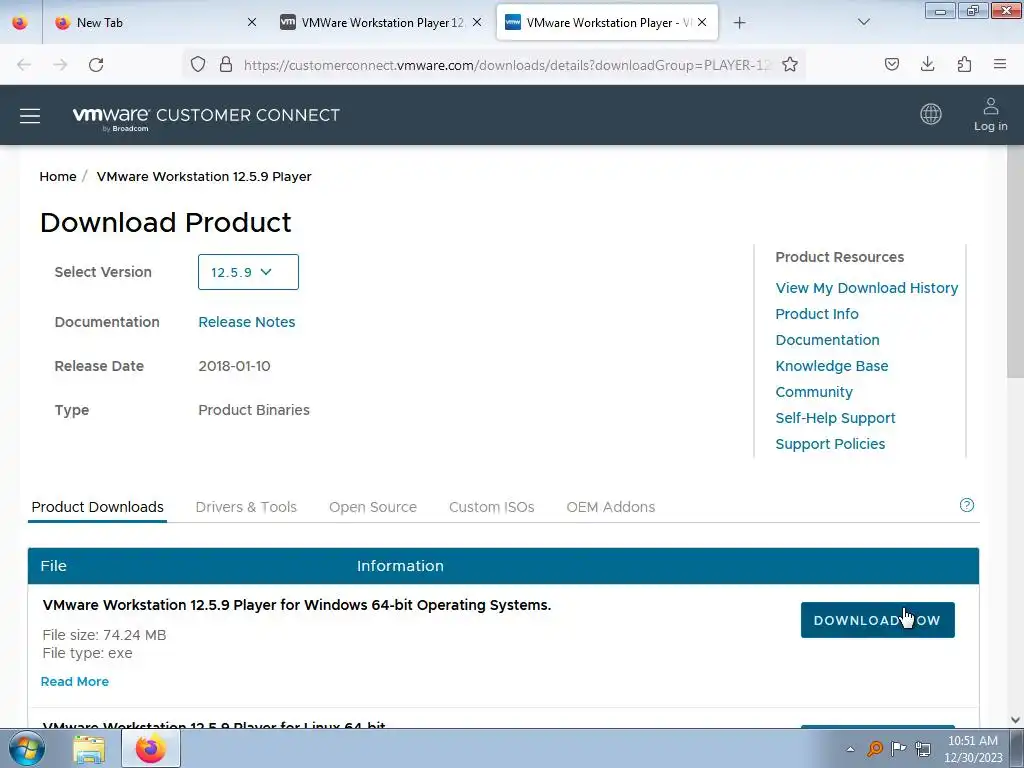Show hidden system tray icons
This screenshot has height=768, width=1024.
850,749
